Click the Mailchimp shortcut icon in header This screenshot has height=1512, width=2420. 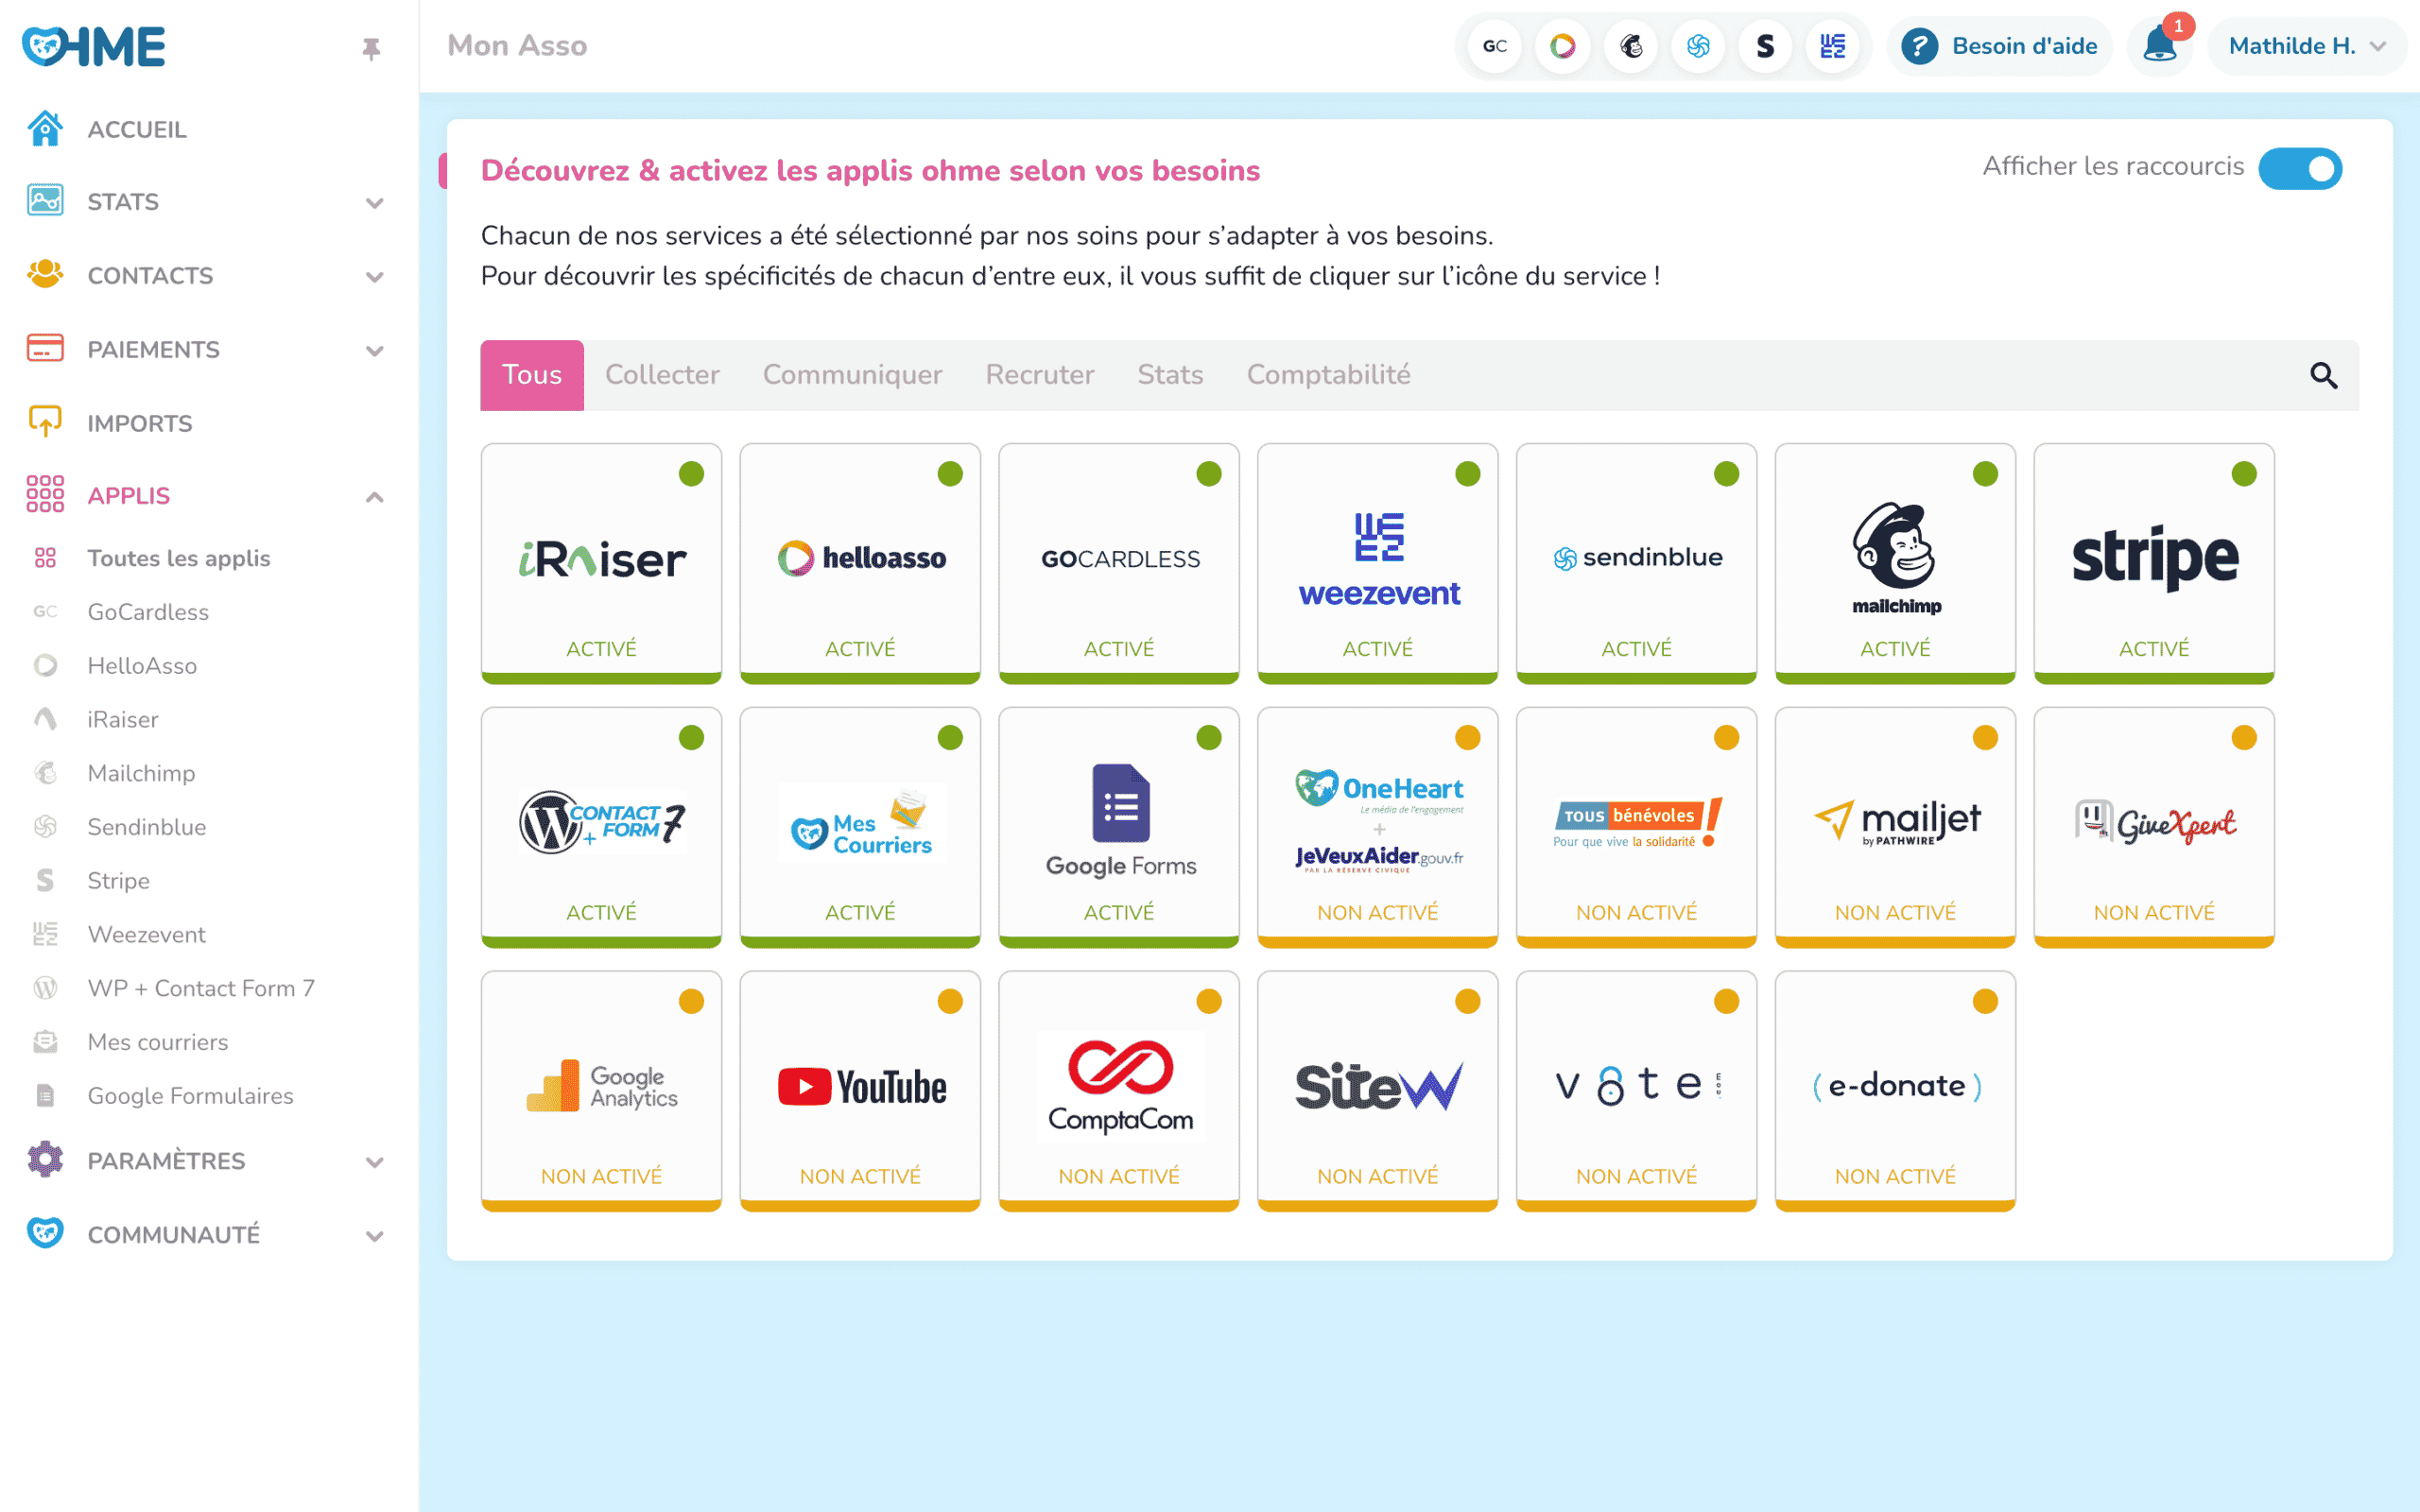point(1630,46)
